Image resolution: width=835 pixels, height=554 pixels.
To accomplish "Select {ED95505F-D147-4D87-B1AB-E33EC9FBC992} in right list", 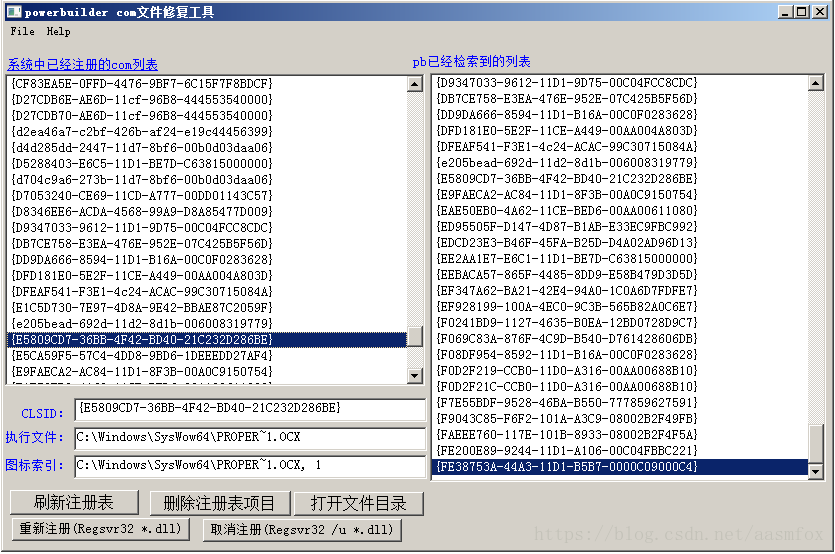I will 620,226.
